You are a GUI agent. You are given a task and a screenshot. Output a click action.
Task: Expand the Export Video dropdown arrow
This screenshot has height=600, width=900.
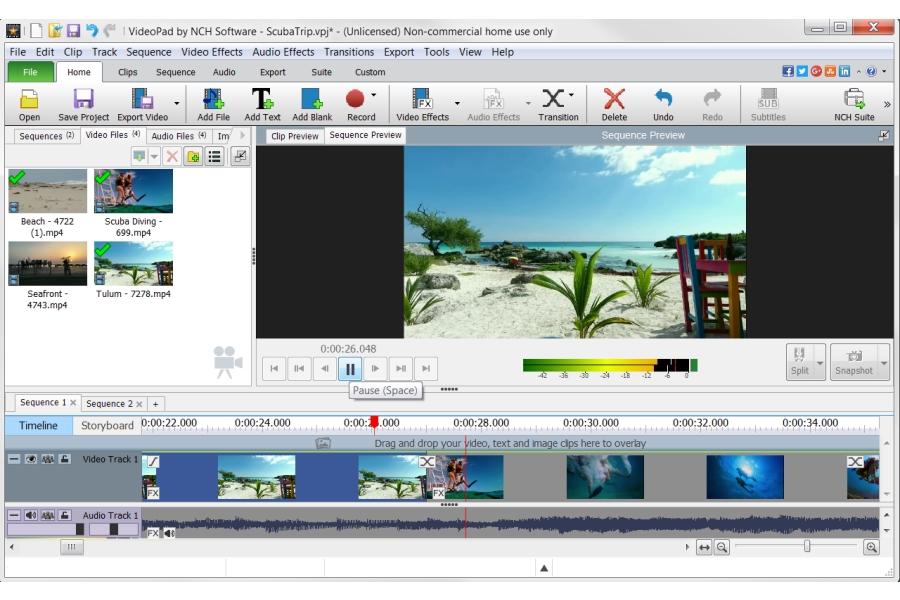coord(177,102)
